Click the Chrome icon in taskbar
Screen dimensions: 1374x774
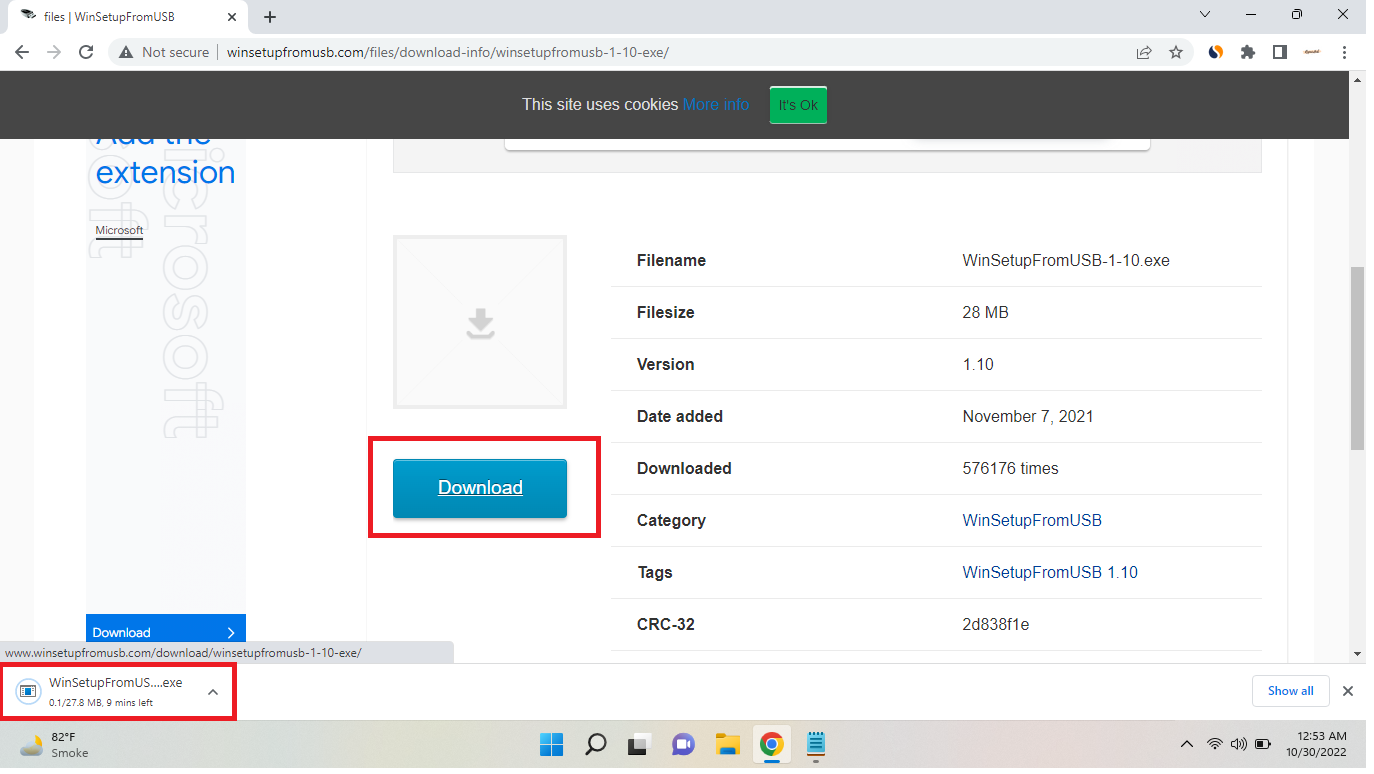click(x=771, y=744)
